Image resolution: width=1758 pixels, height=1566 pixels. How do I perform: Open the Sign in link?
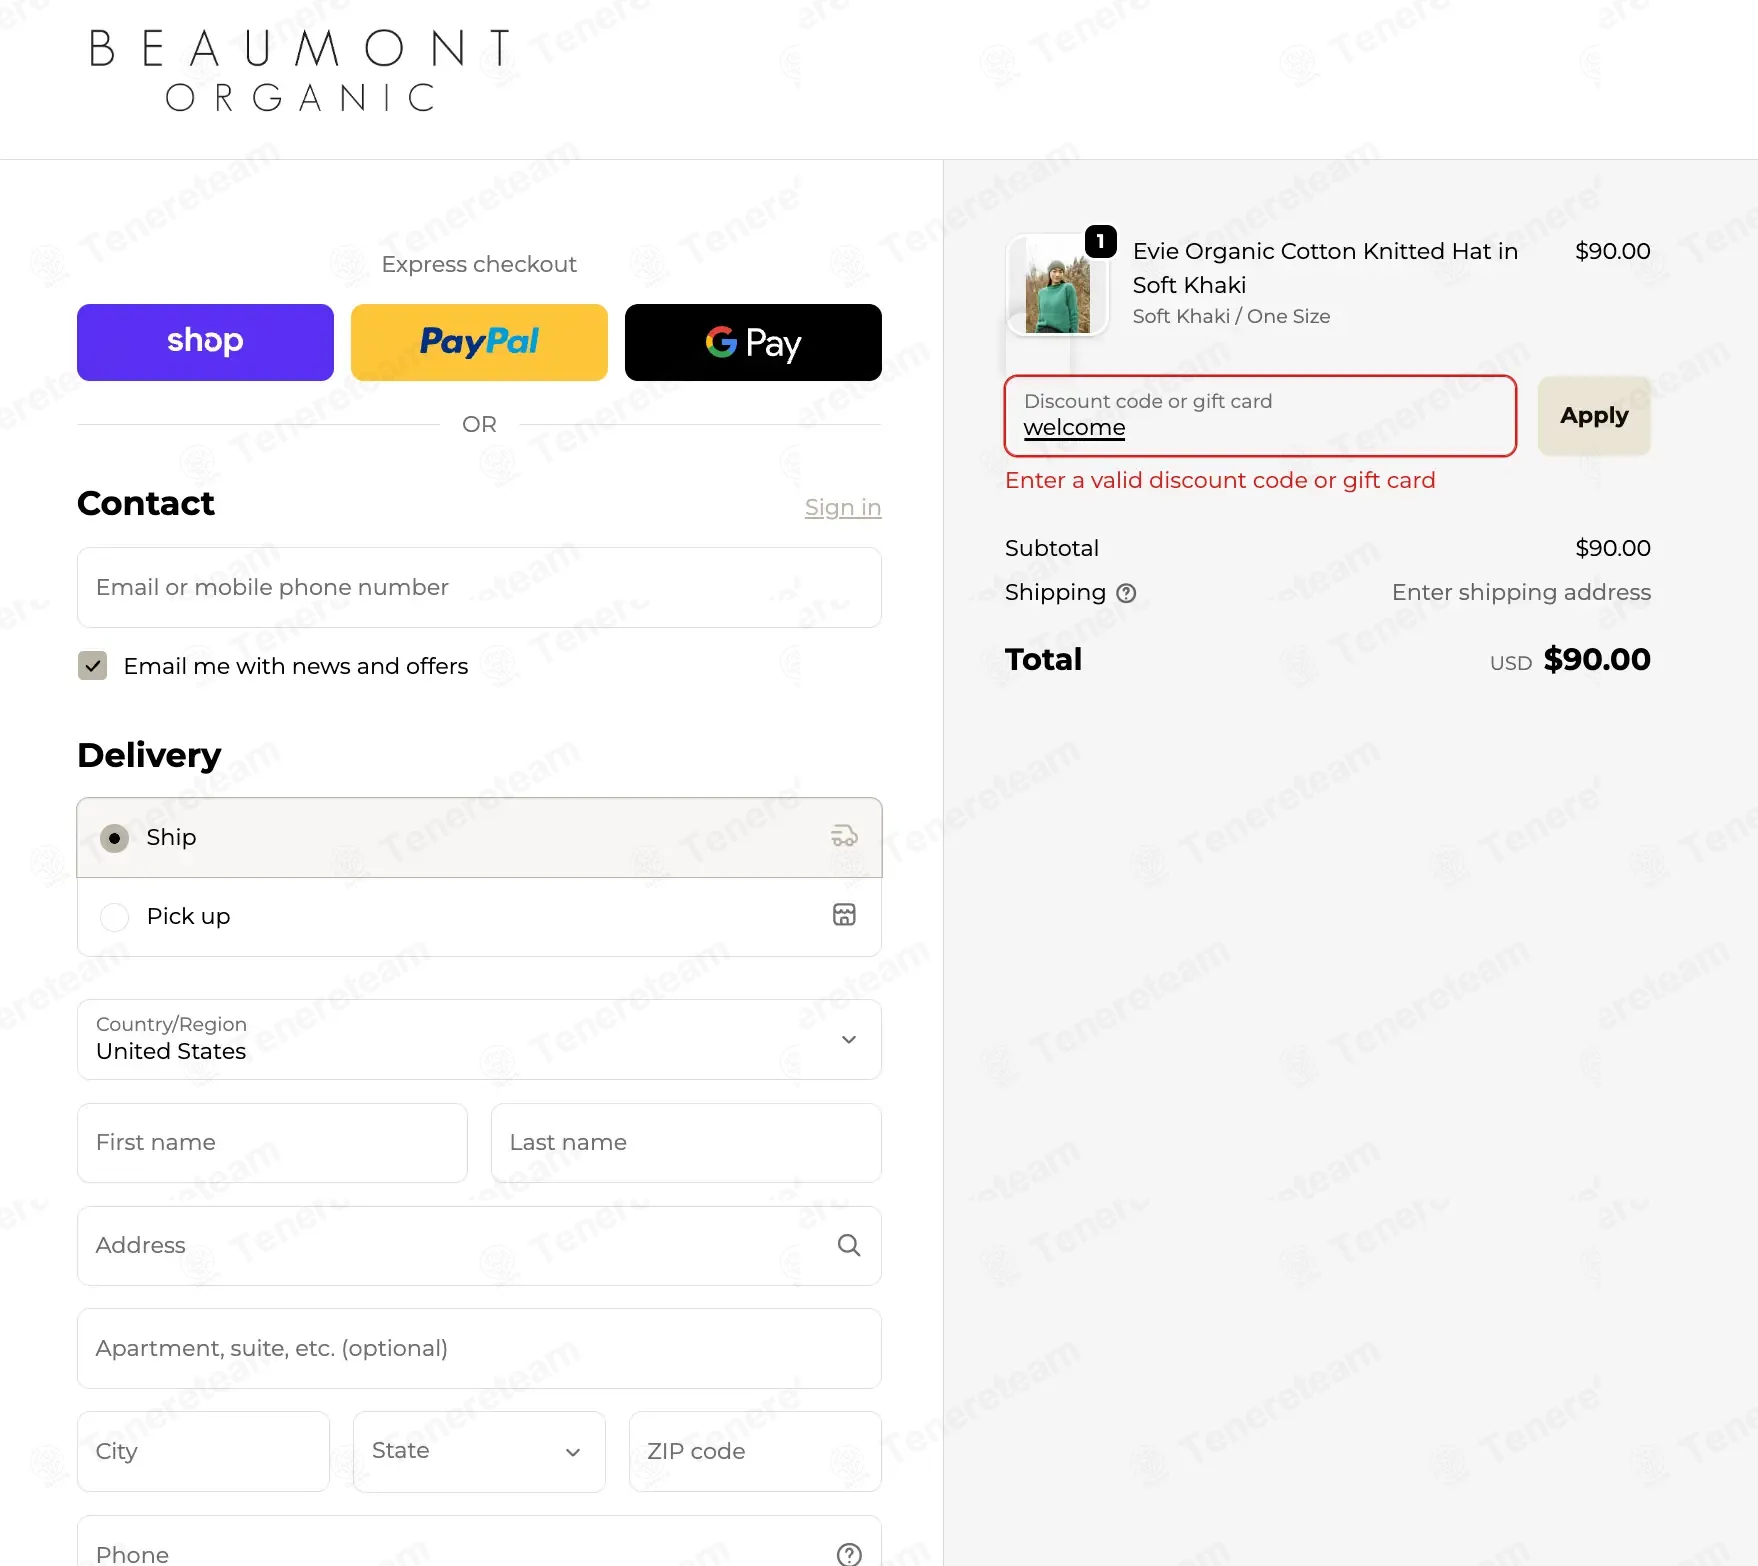[843, 508]
